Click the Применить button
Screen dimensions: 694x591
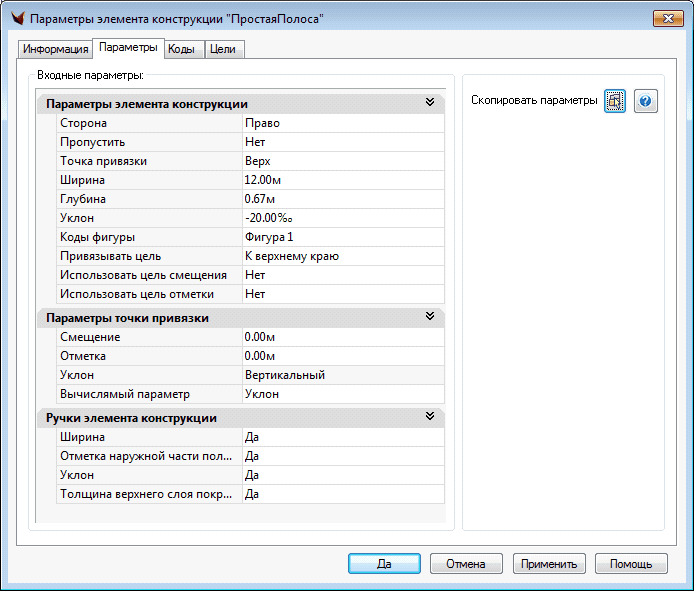[548, 564]
